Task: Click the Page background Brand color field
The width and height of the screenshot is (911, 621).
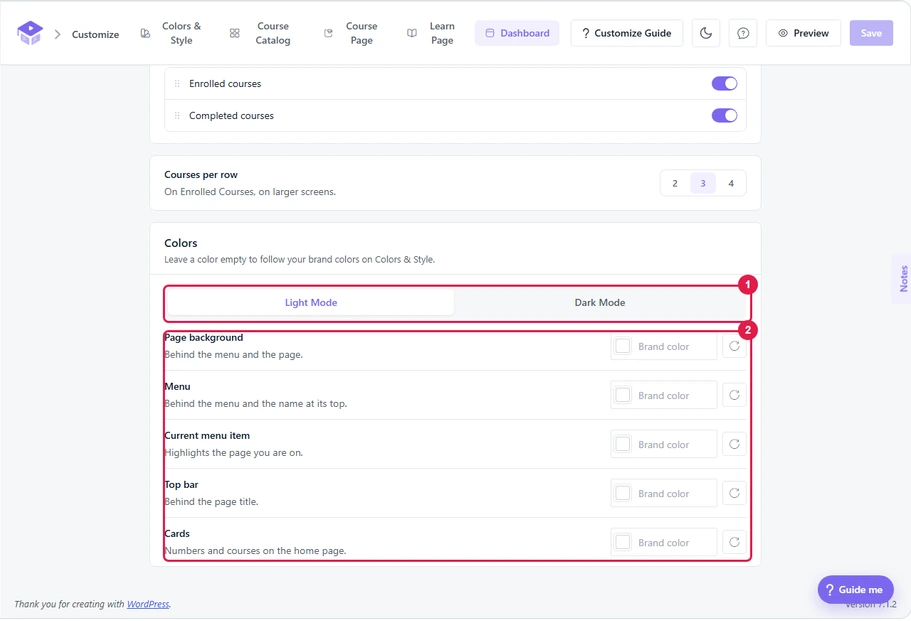Action: (x=663, y=346)
